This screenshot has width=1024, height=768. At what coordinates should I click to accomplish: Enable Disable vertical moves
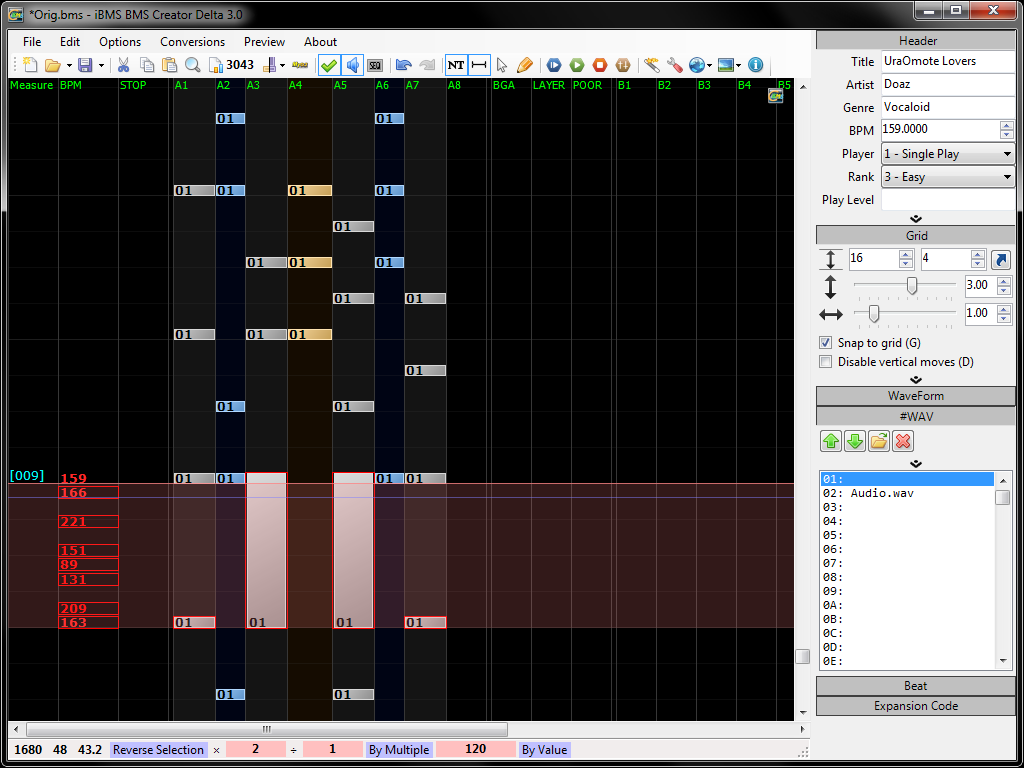pos(825,362)
